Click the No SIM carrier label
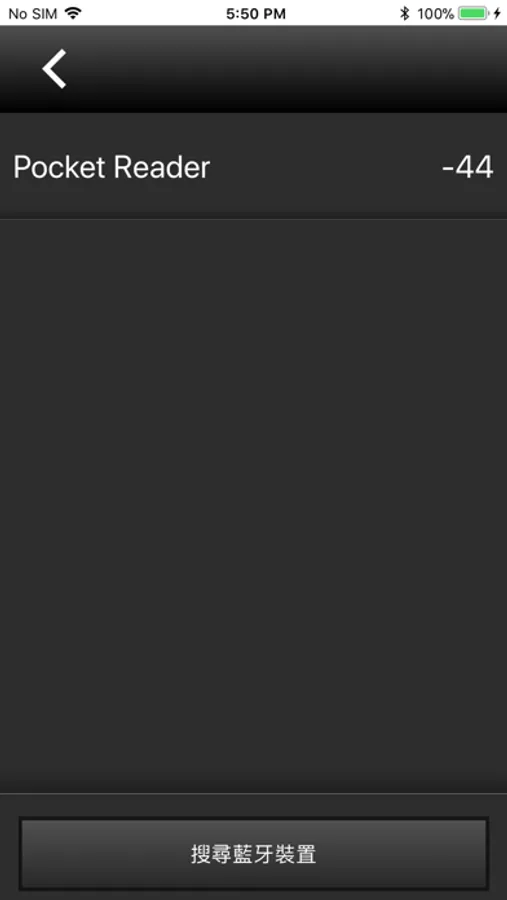Viewport: 507px width, 900px height. pyautogui.click(x=33, y=14)
